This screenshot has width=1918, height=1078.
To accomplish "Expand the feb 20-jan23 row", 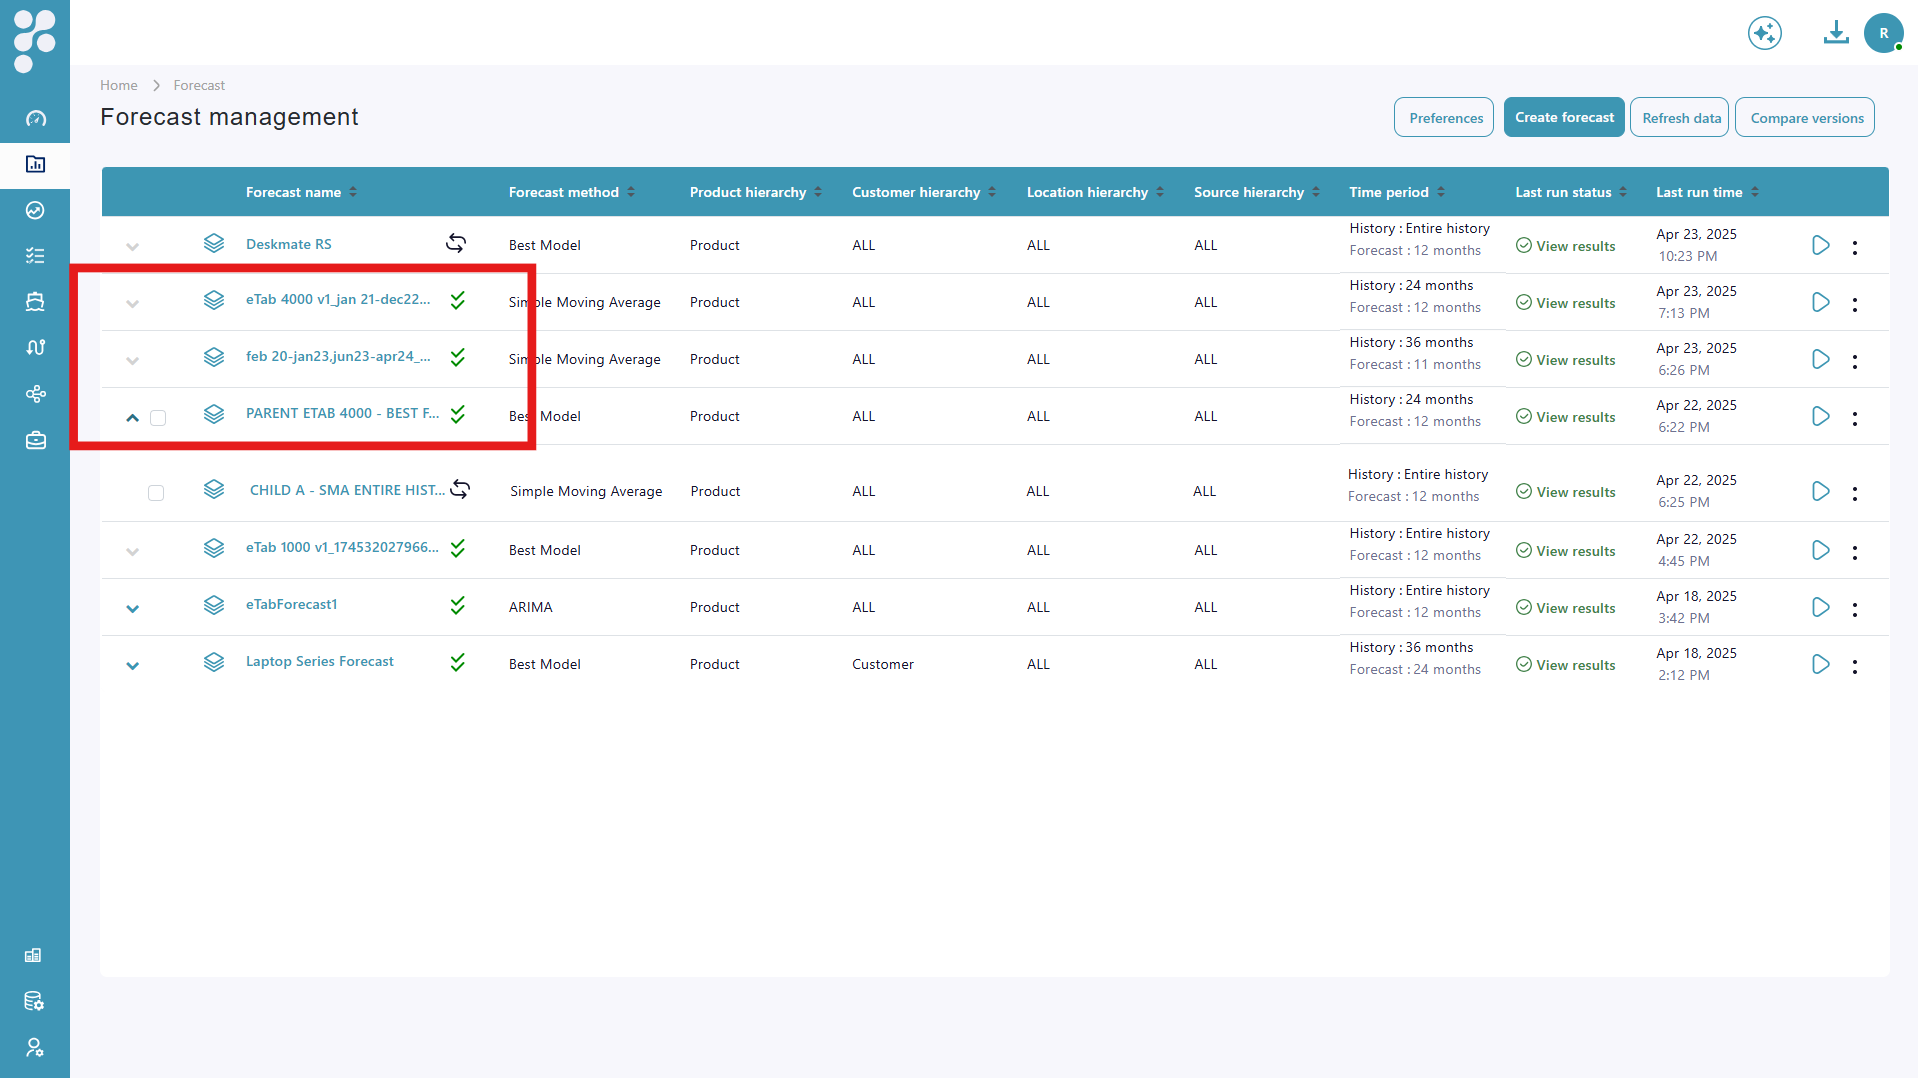I will pyautogui.click(x=132, y=360).
